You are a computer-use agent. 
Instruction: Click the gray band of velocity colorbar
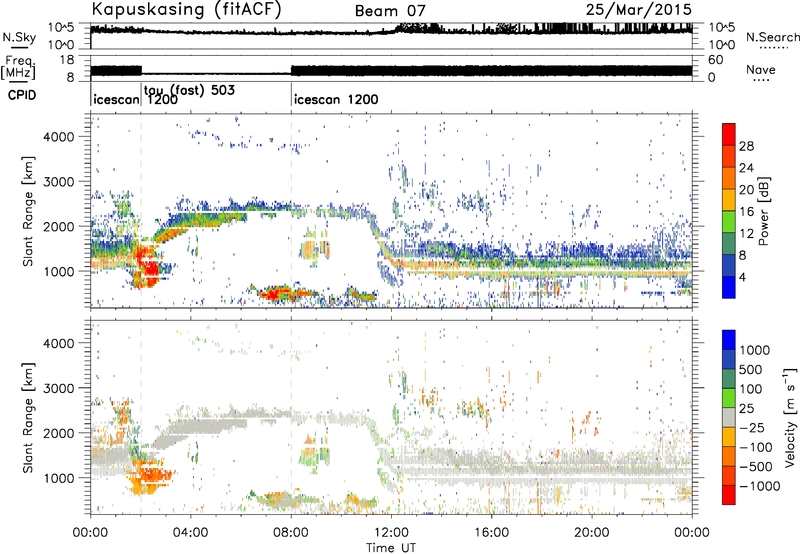729,418
